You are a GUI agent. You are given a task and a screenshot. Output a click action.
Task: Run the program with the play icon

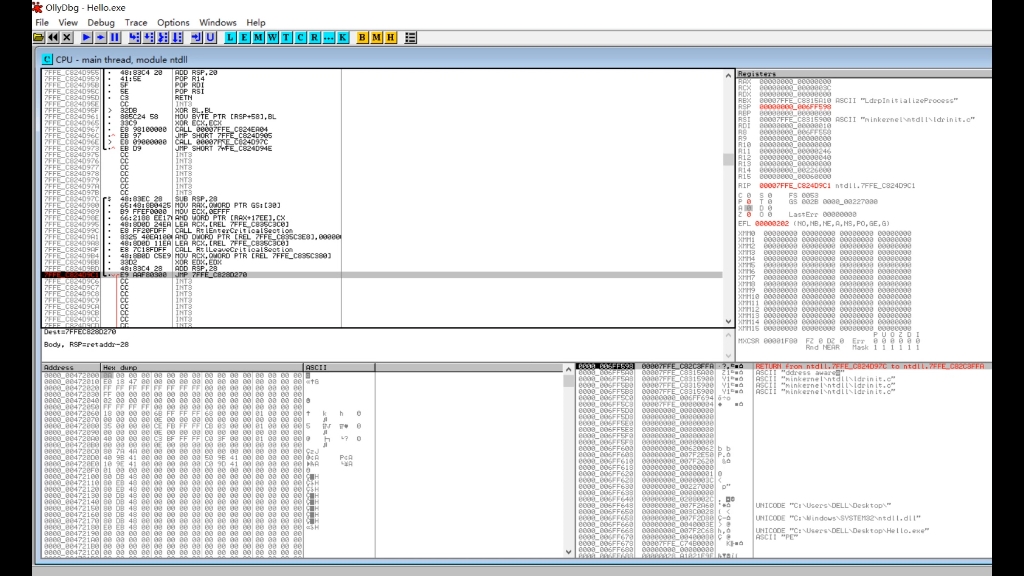[x=86, y=38]
